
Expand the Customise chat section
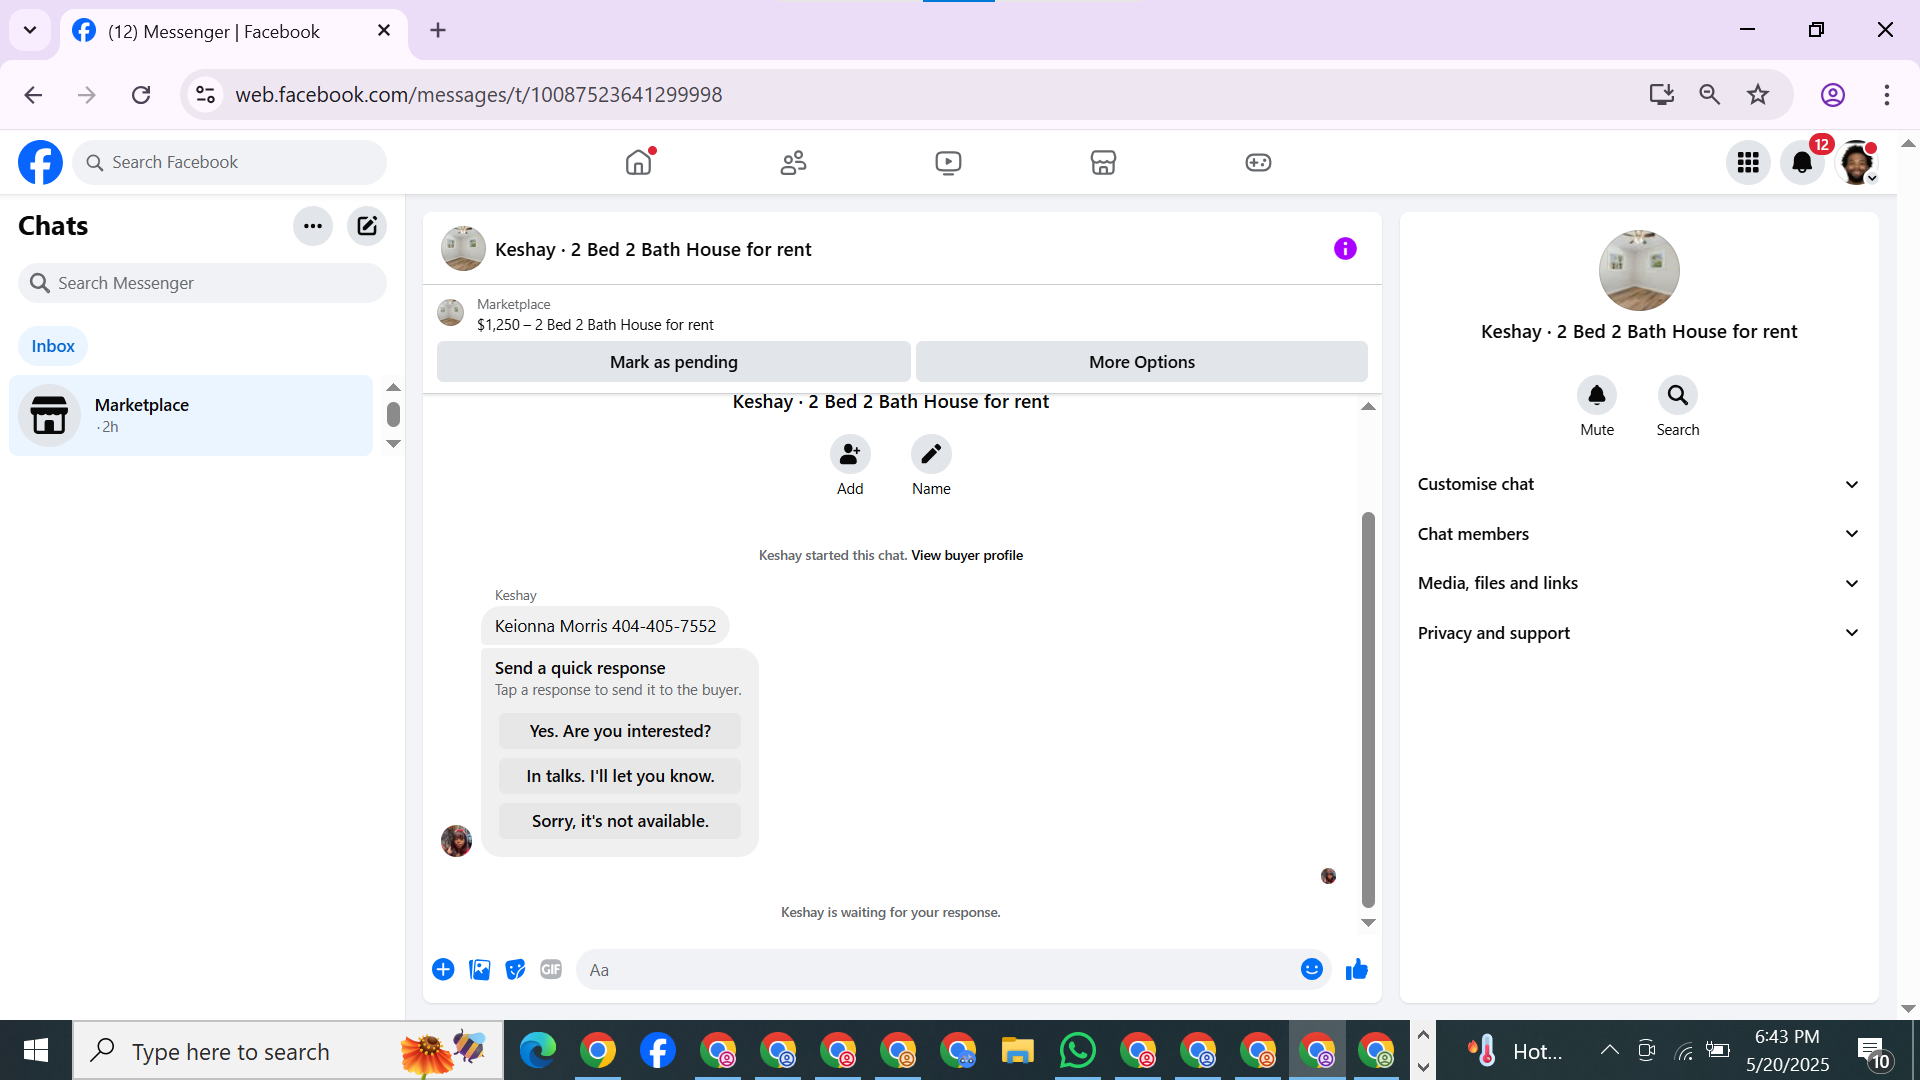coord(1638,484)
